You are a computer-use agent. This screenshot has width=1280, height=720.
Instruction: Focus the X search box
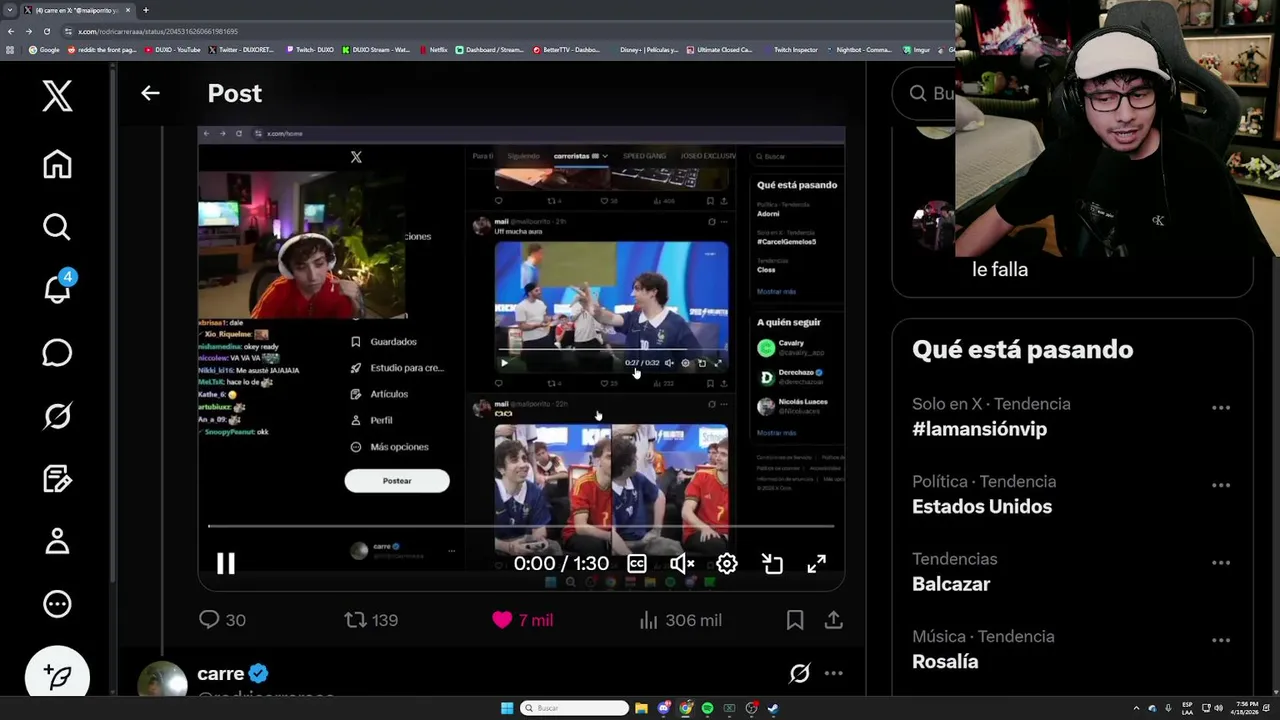point(923,93)
